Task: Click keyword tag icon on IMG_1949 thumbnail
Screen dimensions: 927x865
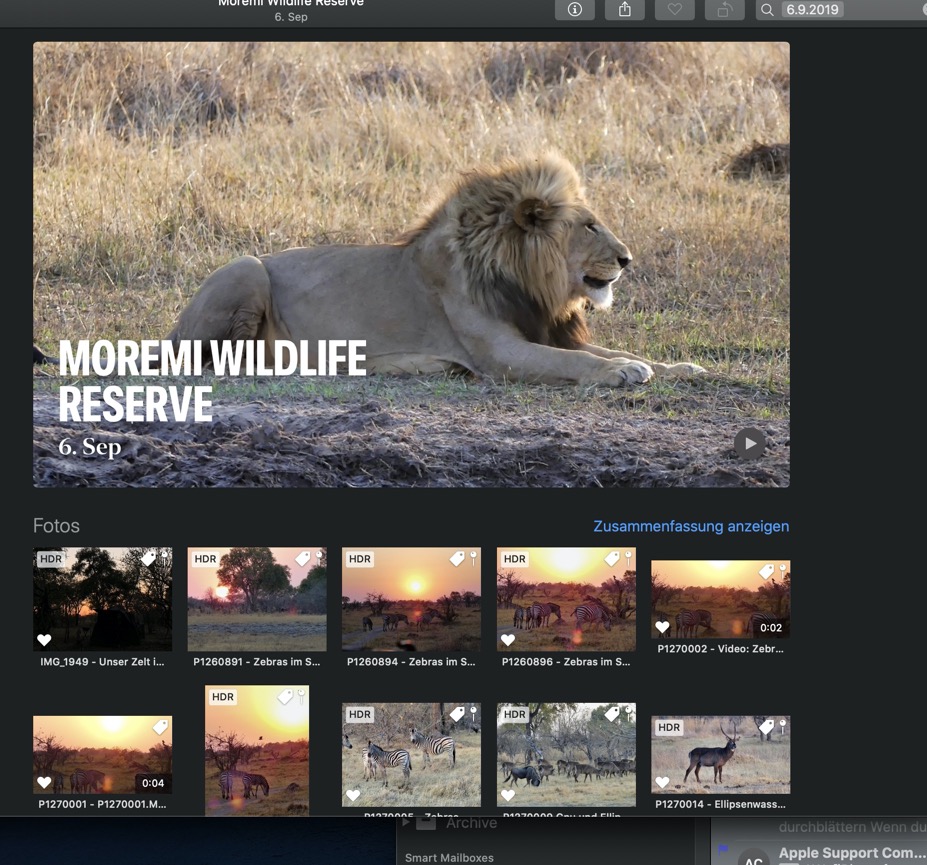Action: 148,559
